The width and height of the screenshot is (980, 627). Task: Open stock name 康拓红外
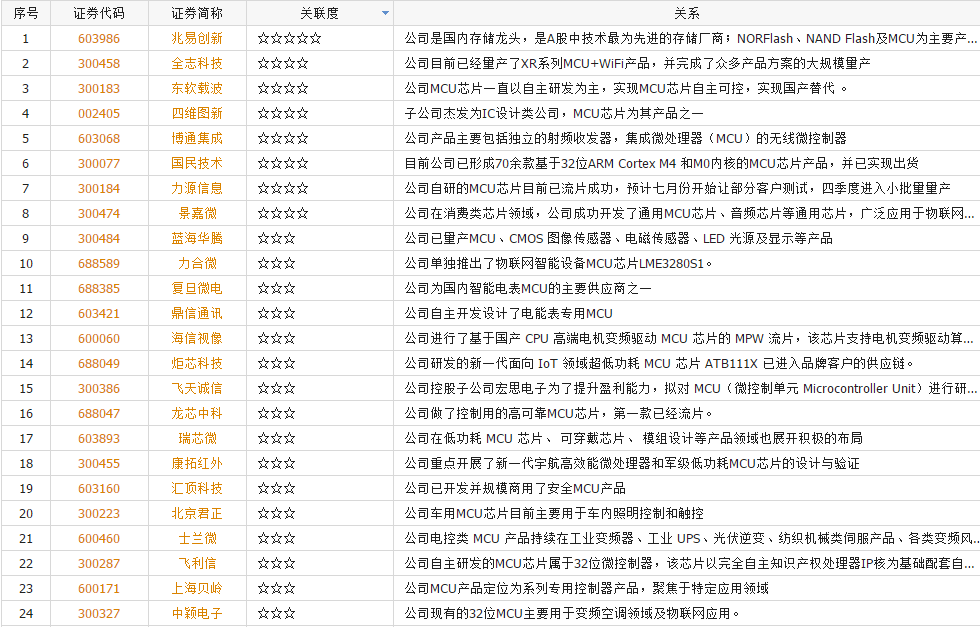(x=197, y=463)
